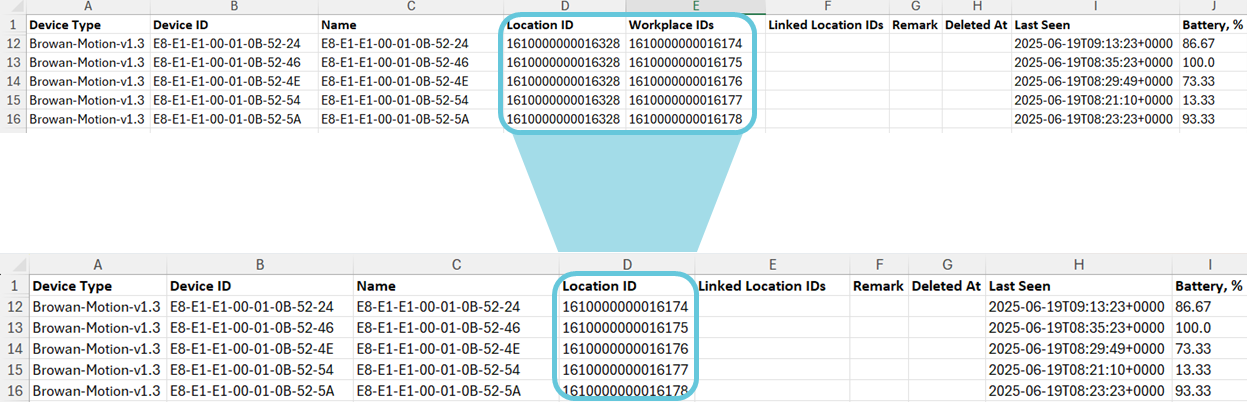Select row 14 header in lower spreadsheet

pos(14,348)
